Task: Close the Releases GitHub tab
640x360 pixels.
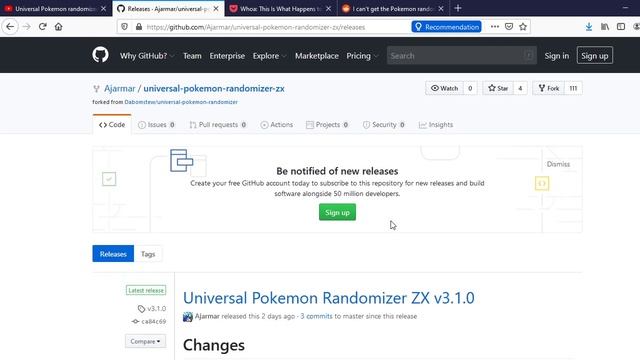Action: tap(216, 9)
